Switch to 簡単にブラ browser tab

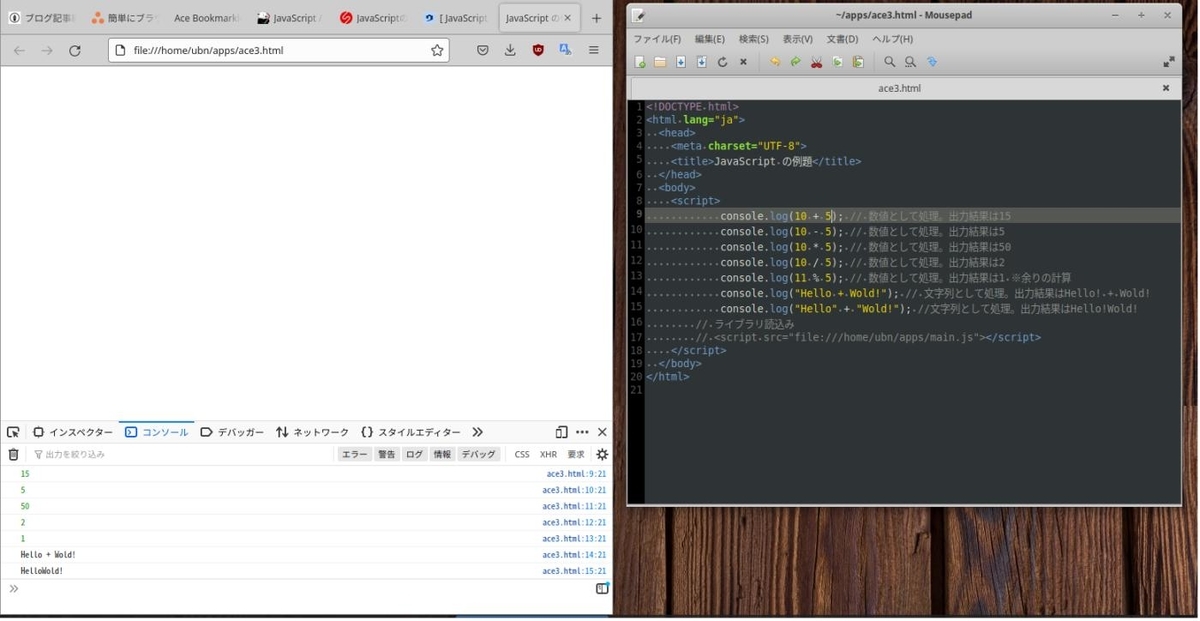pos(124,18)
